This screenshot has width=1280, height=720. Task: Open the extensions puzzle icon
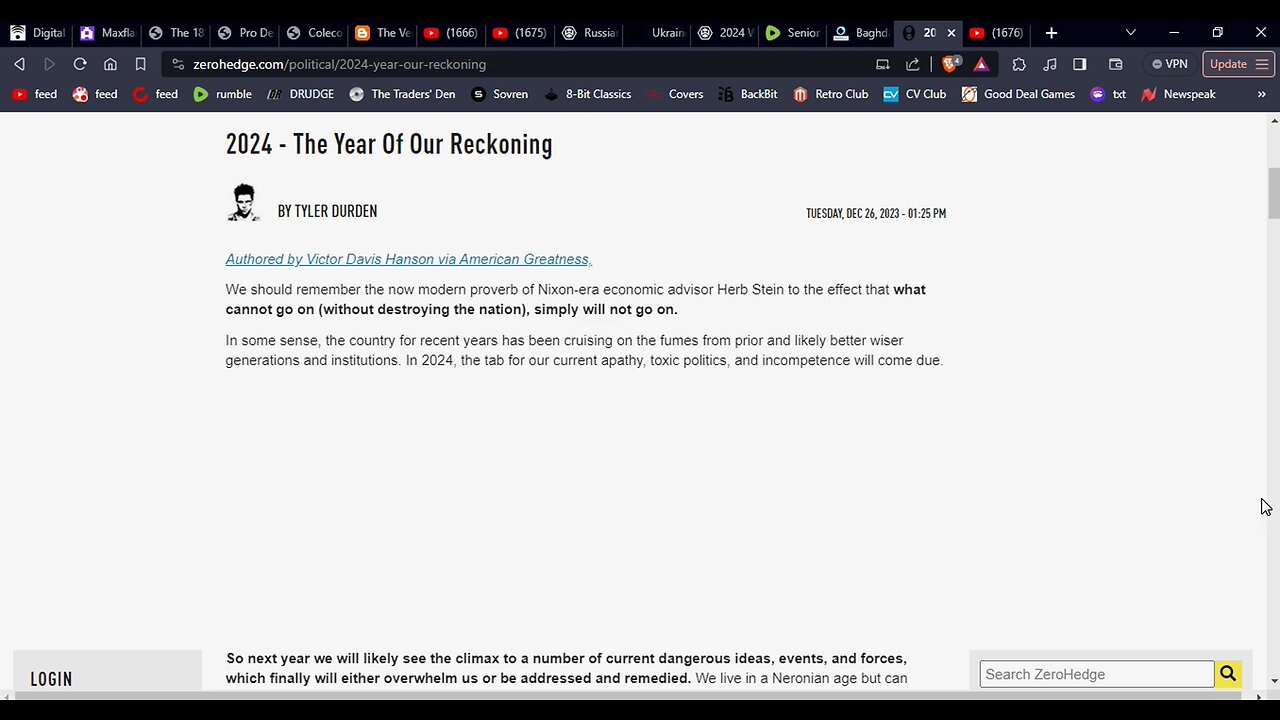click(1019, 64)
